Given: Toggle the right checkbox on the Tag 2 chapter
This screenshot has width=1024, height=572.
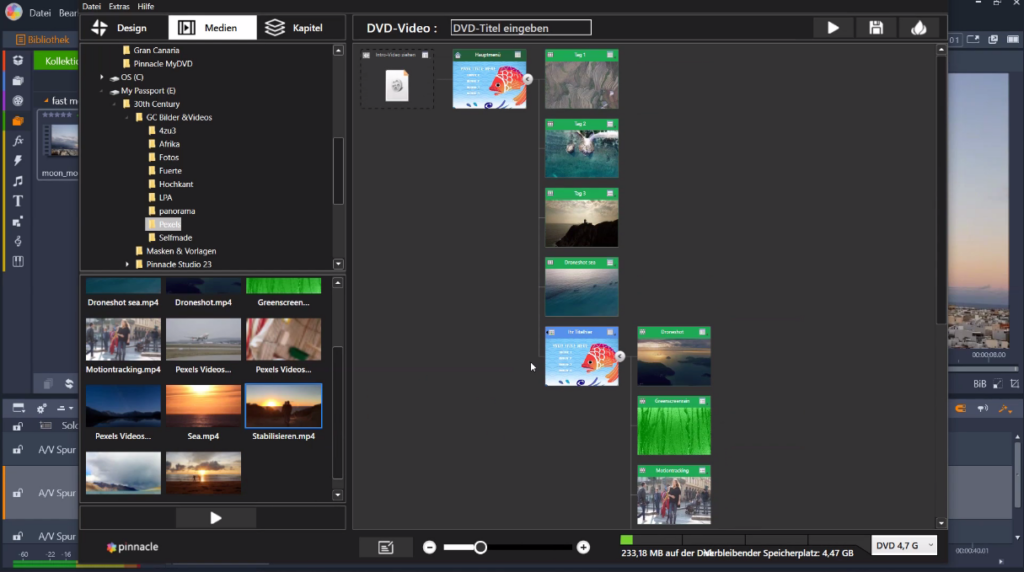Looking at the screenshot, I should pos(610,124).
